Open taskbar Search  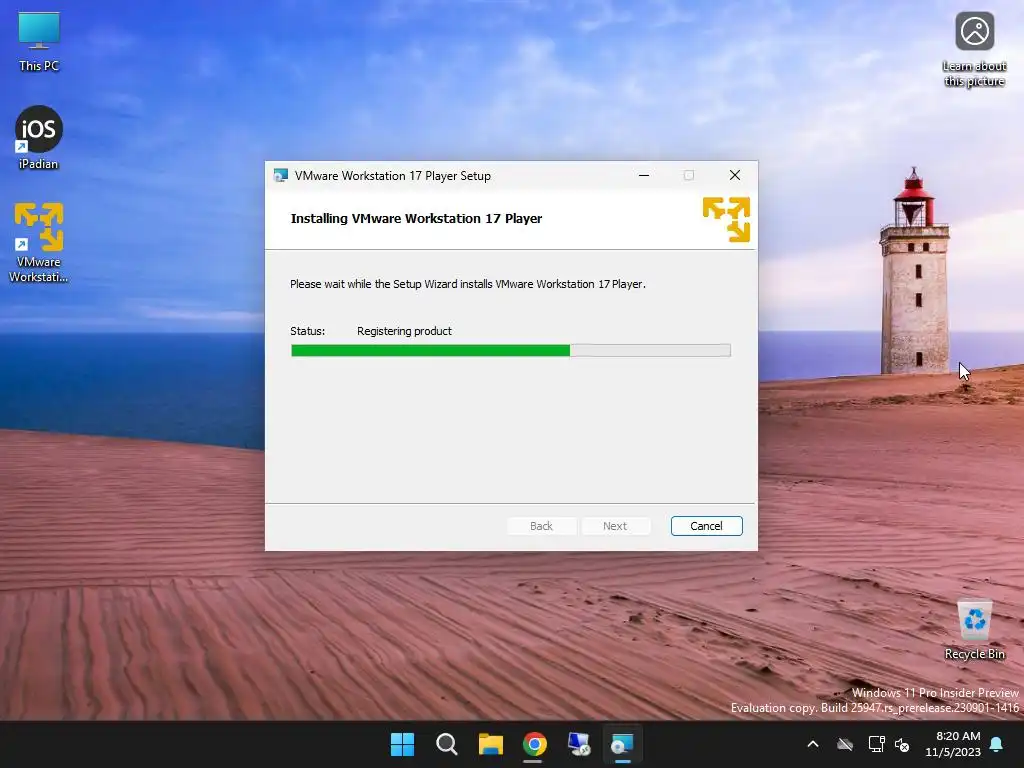pos(447,744)
